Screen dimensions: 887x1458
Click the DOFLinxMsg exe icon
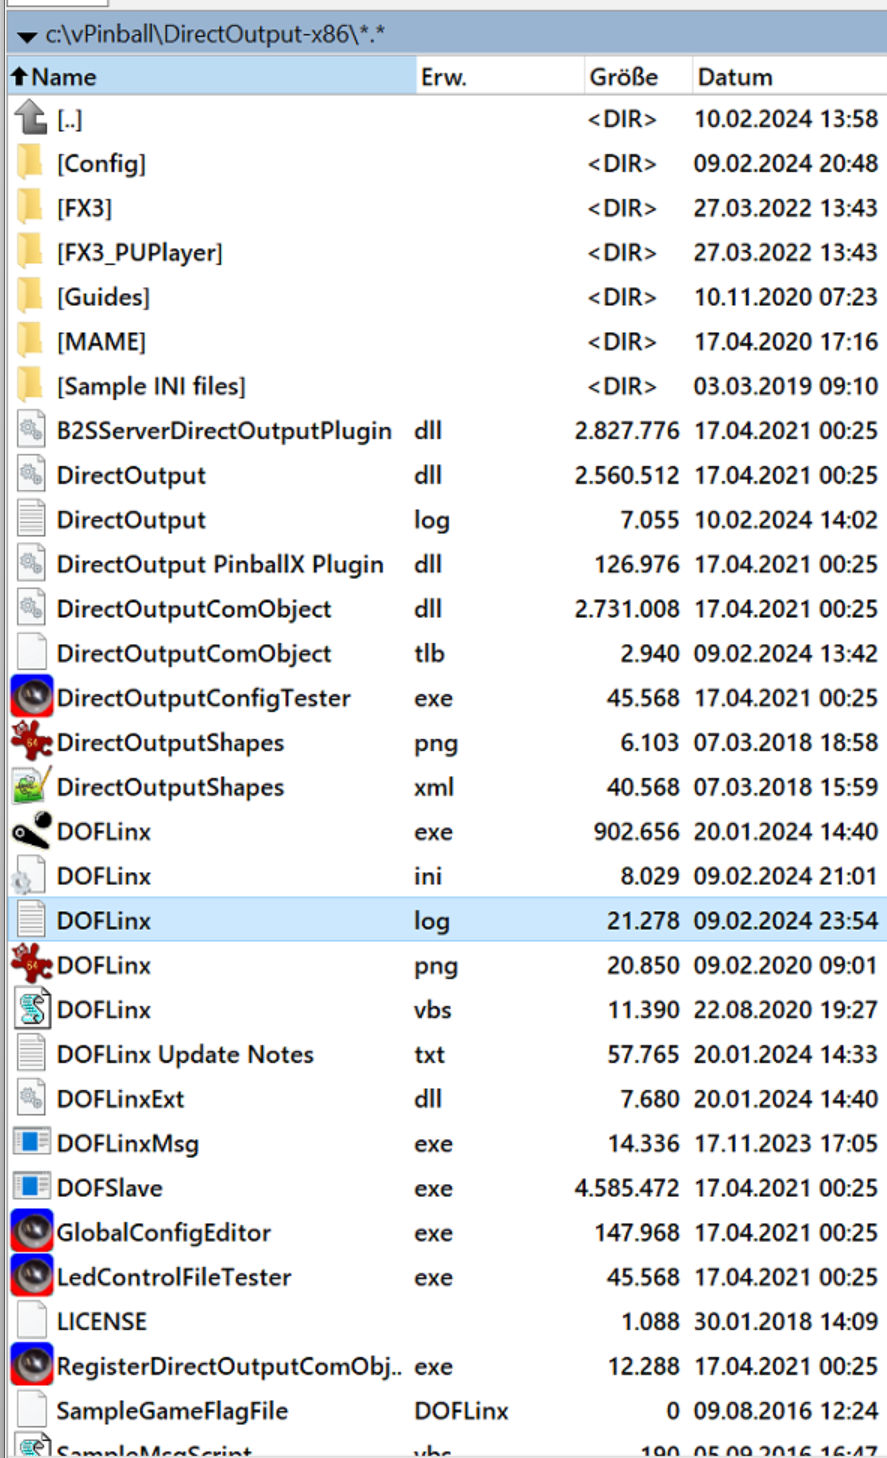(x=31, y=1142)
